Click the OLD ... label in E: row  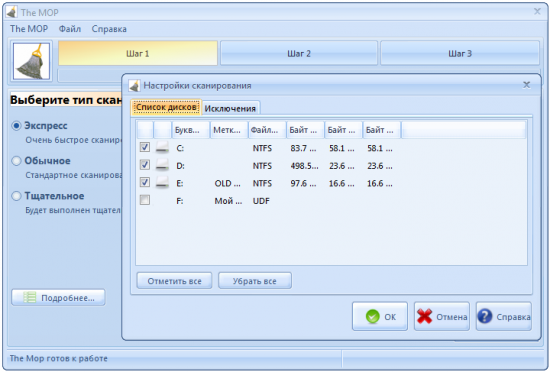click(228, 183)
